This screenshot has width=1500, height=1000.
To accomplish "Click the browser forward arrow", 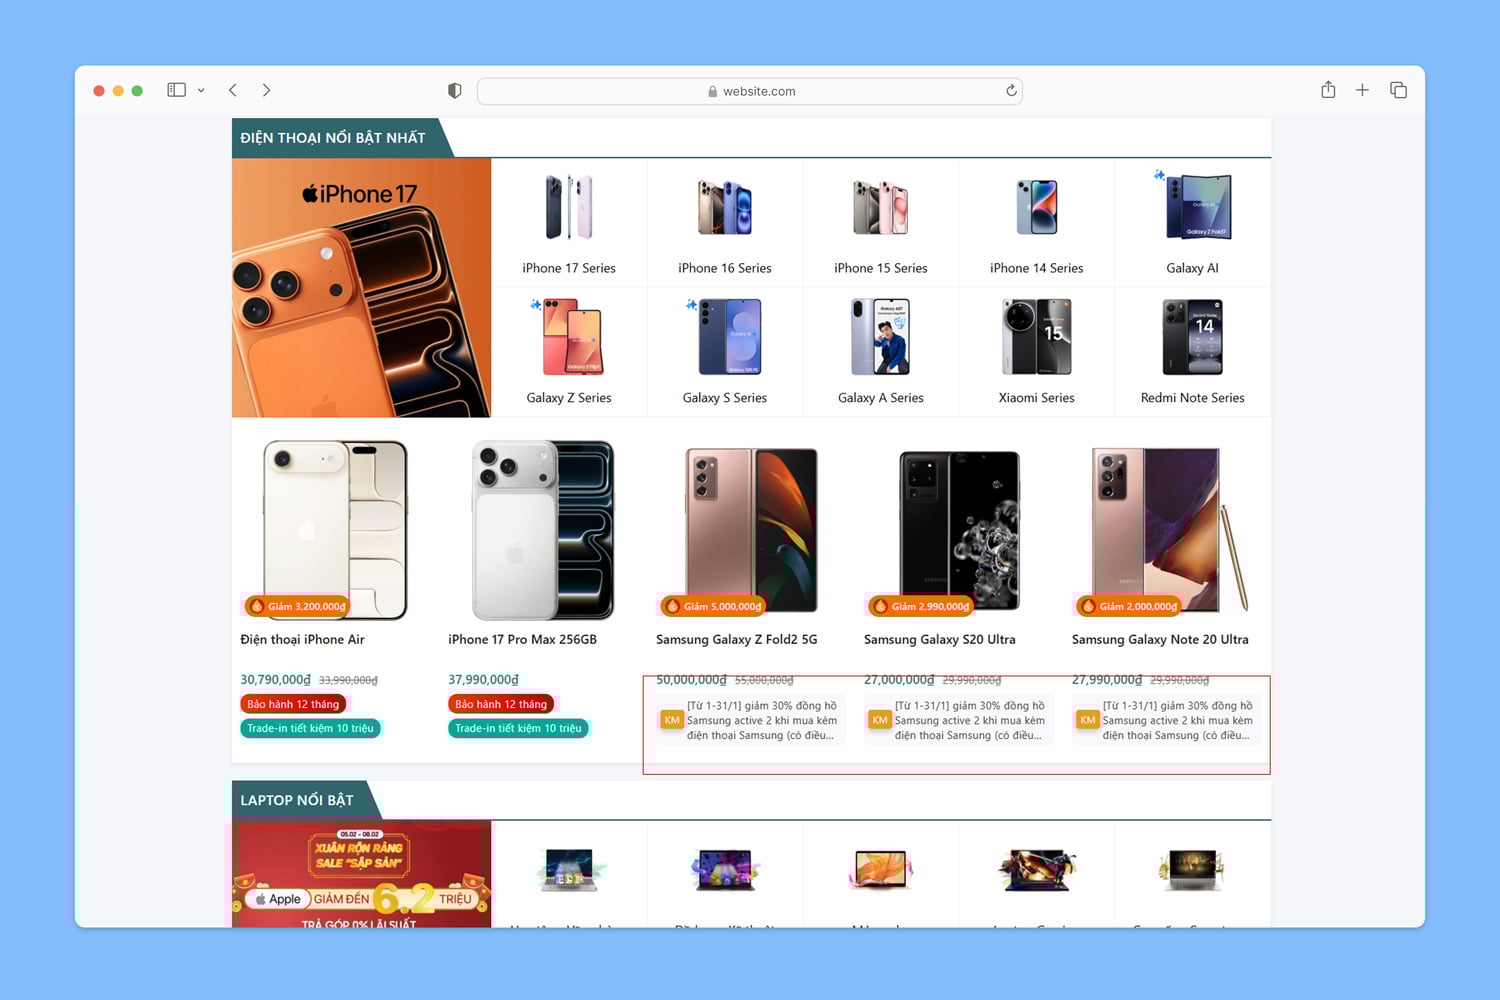I will coord(266,90).
